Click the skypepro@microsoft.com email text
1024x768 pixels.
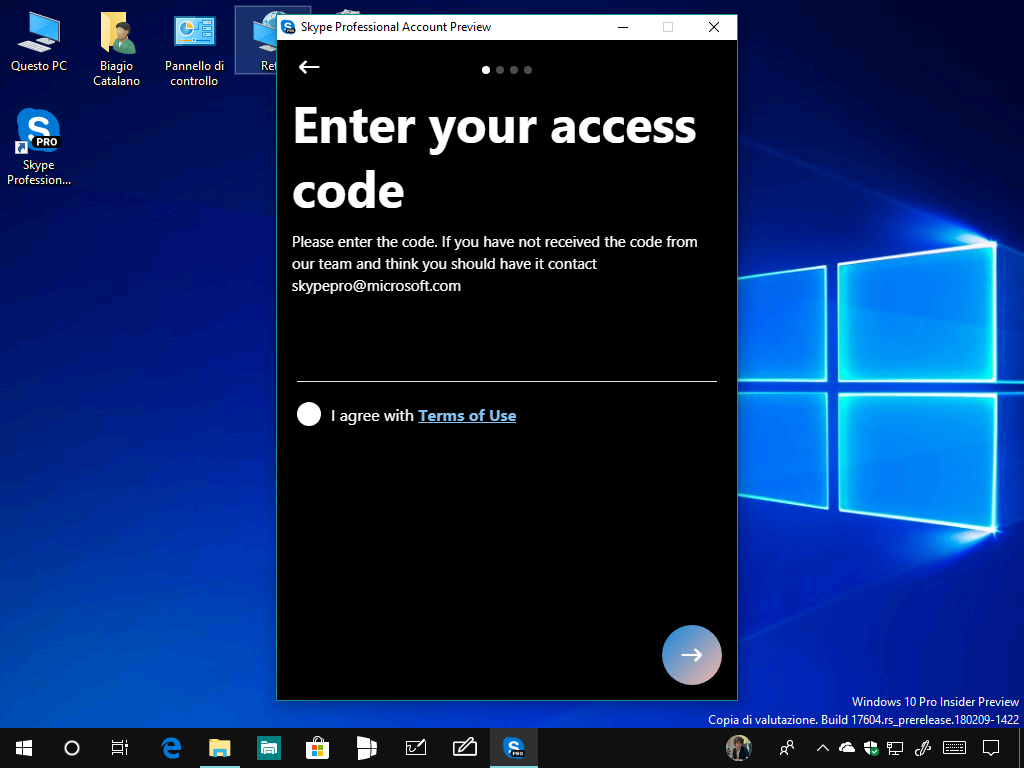pyautogui.click(x=376, y=286)
